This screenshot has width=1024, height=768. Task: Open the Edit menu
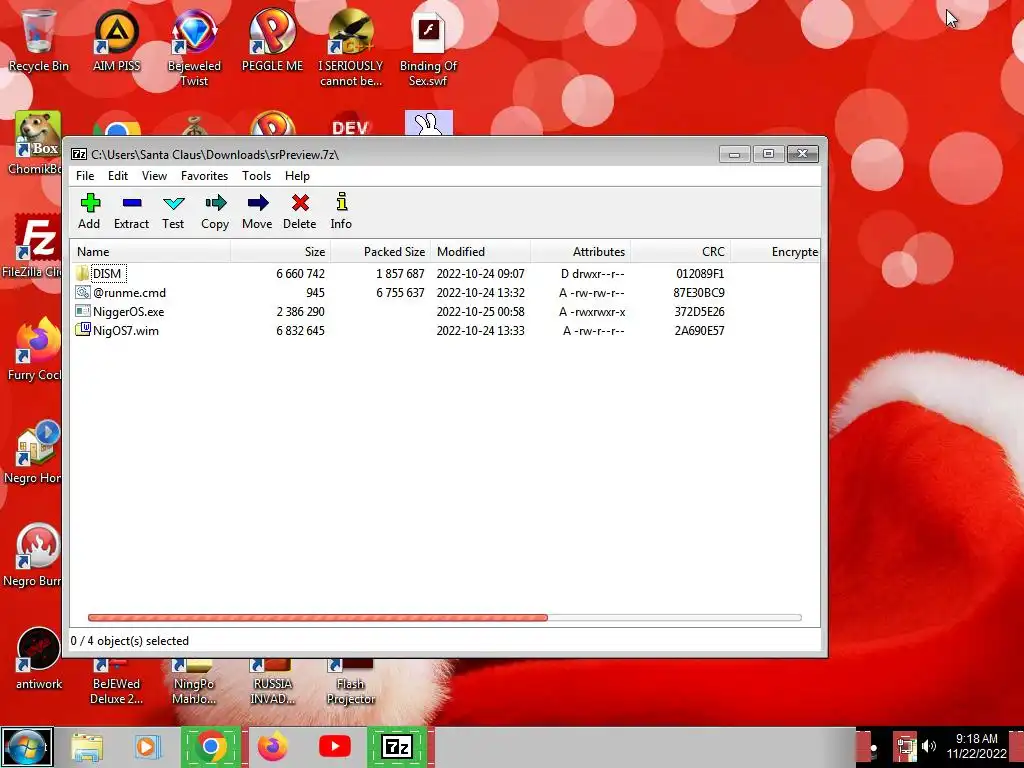click(118, 176)
